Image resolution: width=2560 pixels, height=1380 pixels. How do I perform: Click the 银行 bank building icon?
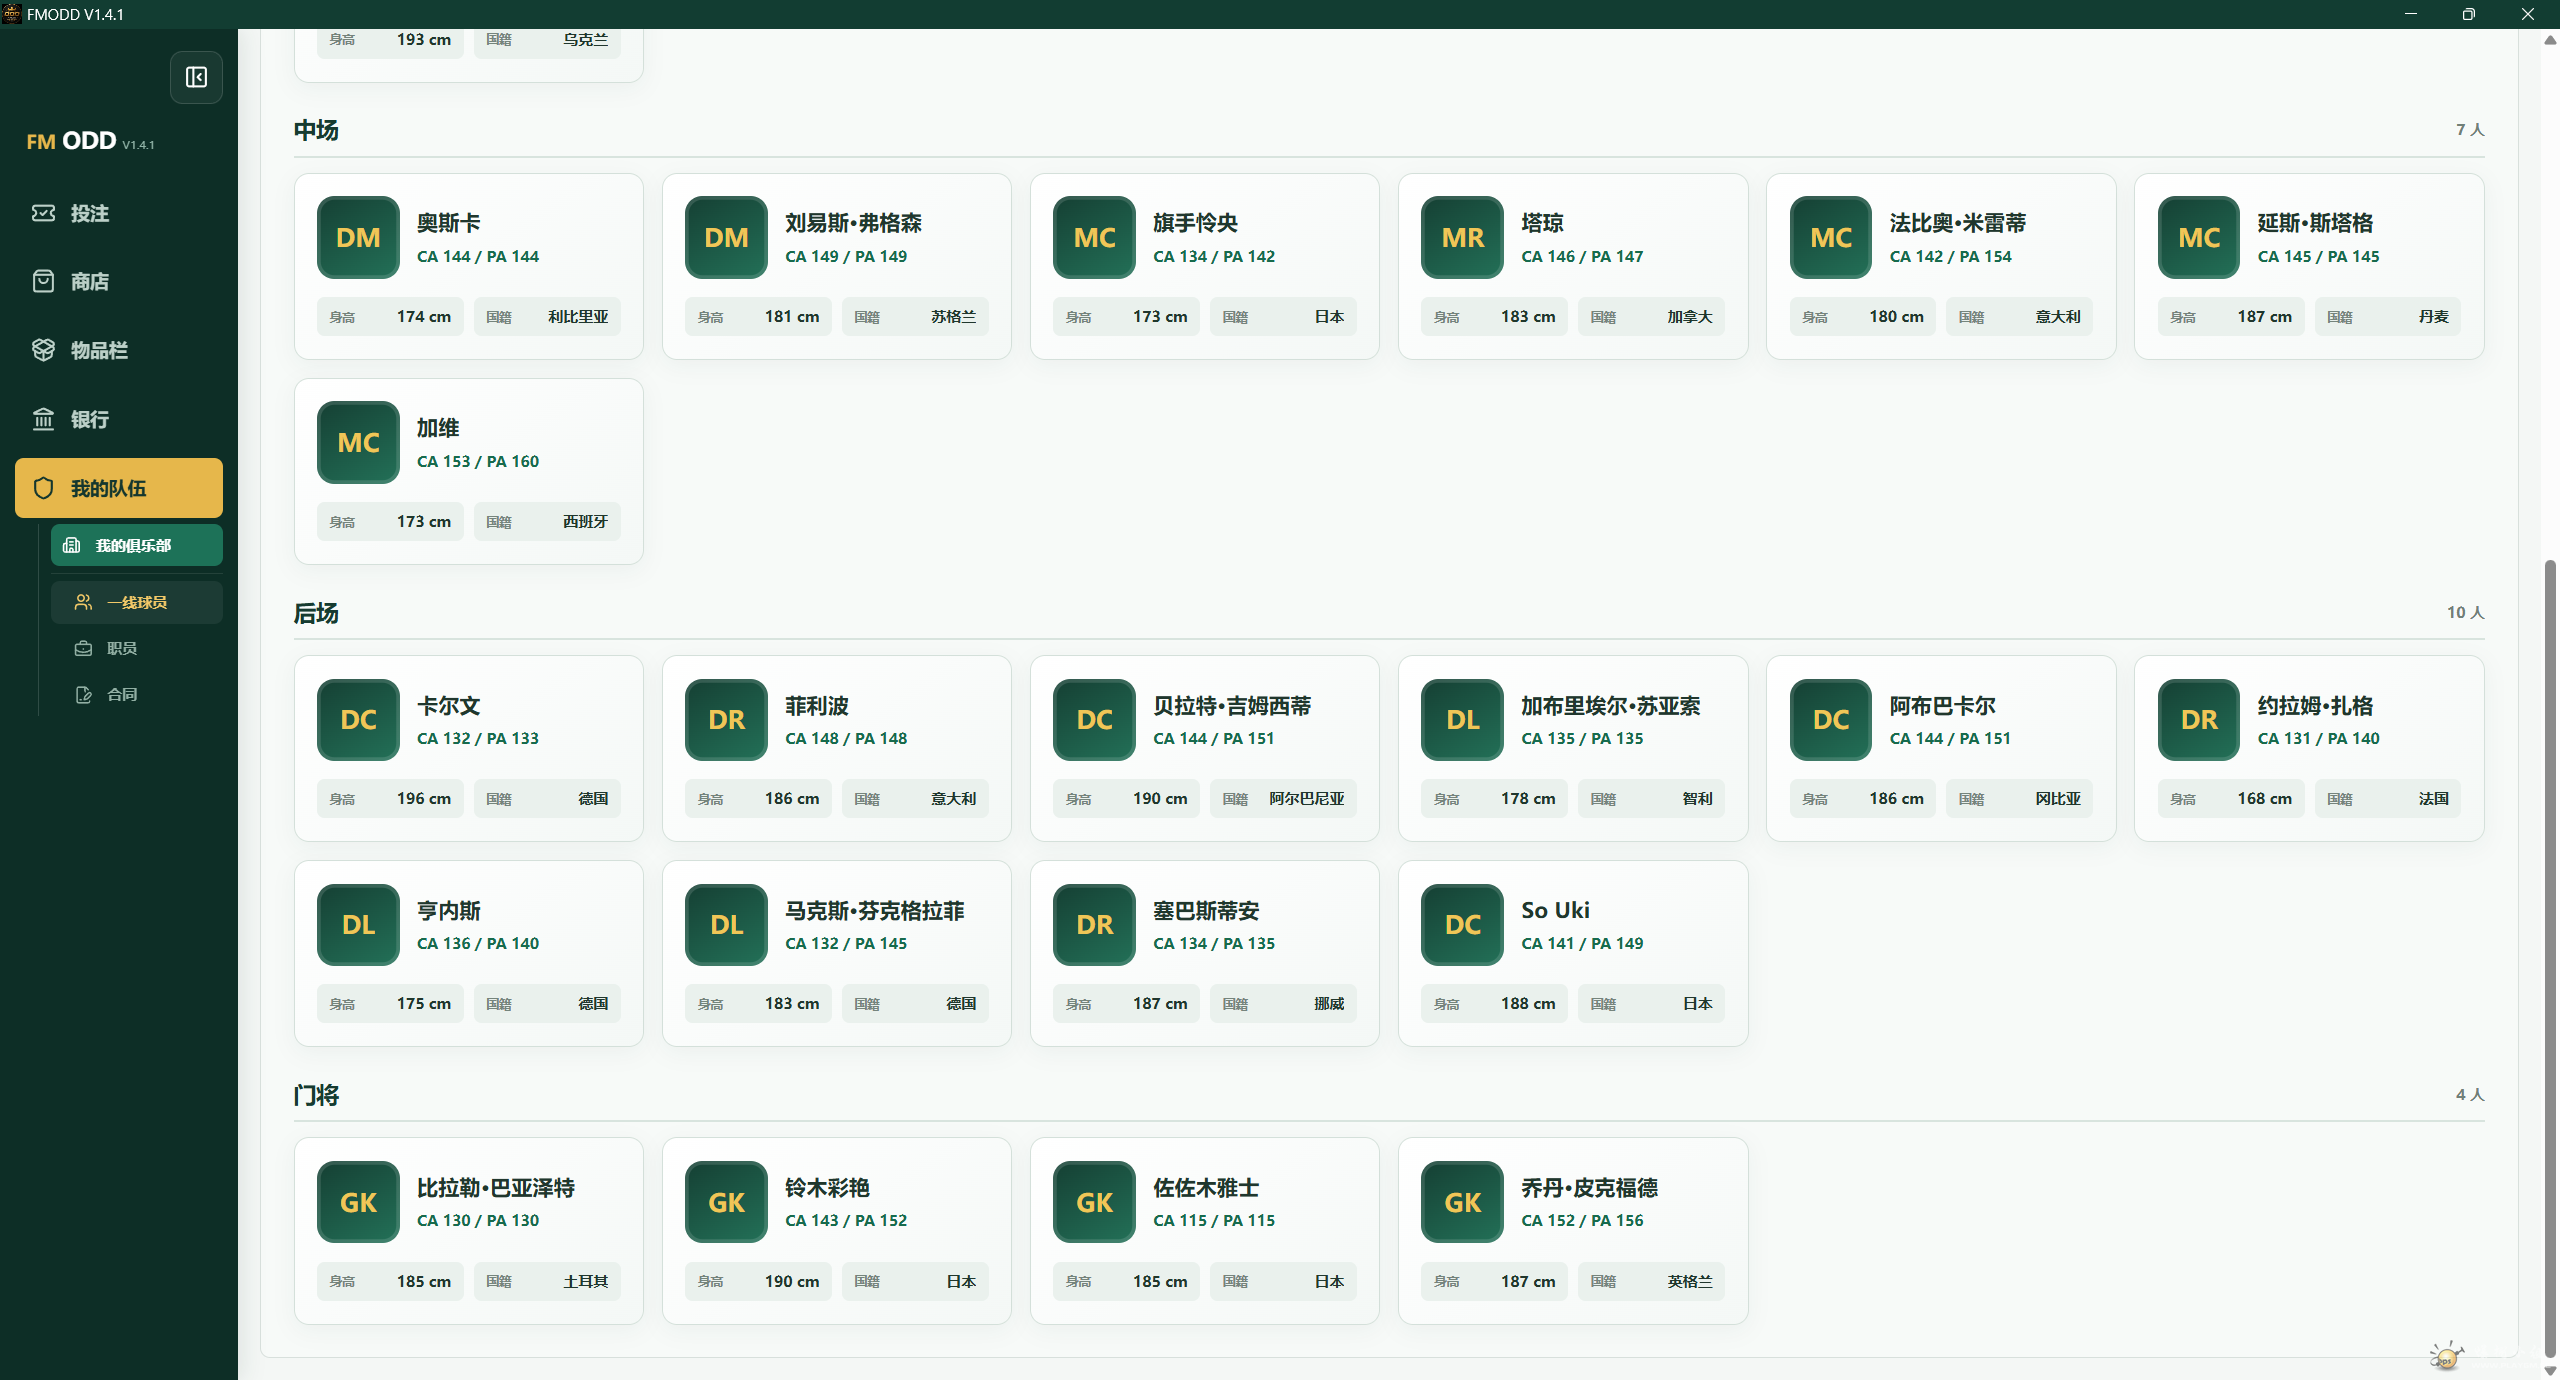point(43,419)
